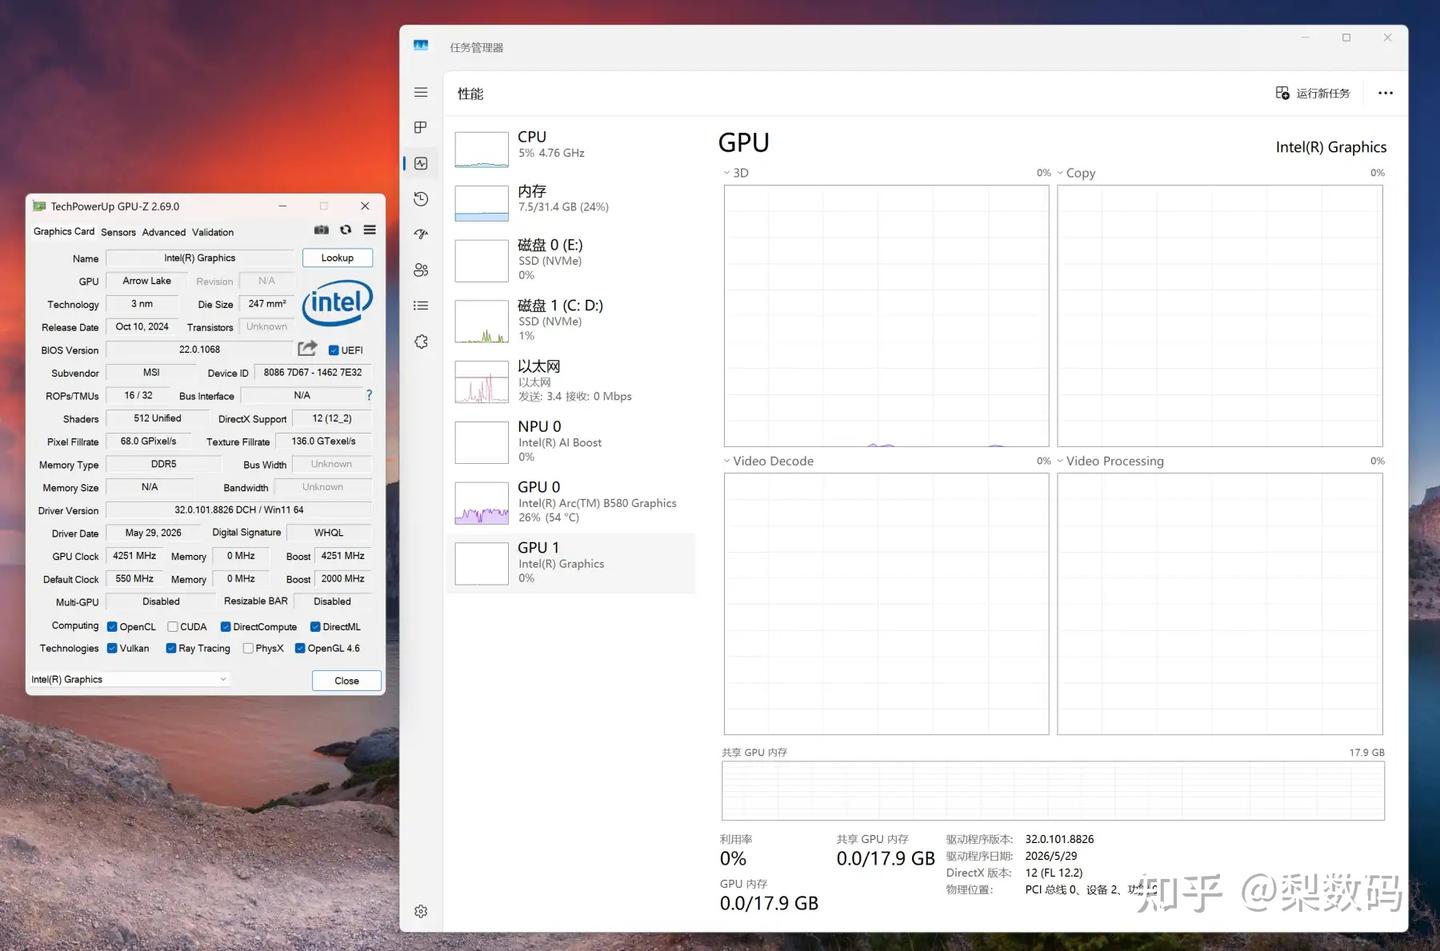
Task: Click the Bus Interface question mark in GPU-Z
Action: (369, 395)
